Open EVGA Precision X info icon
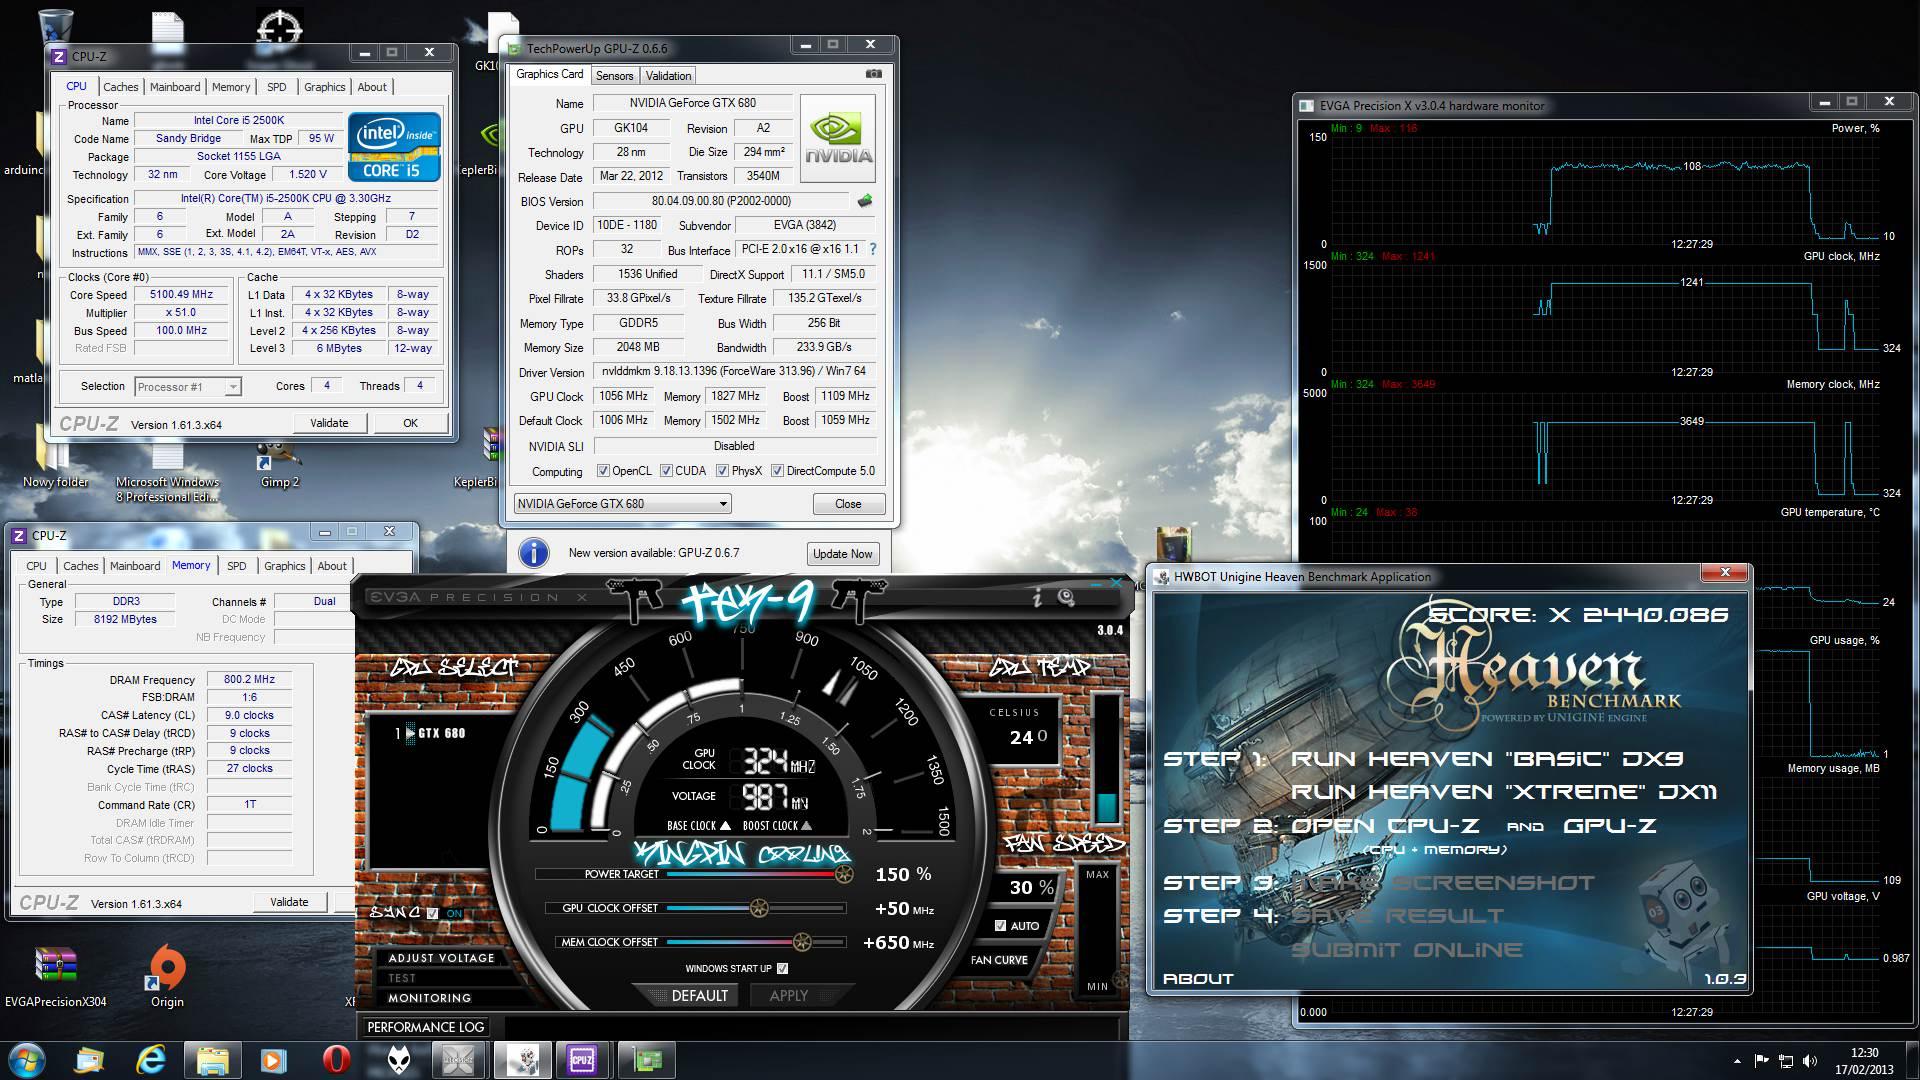1920x1080 pixels. point(1037,598)
